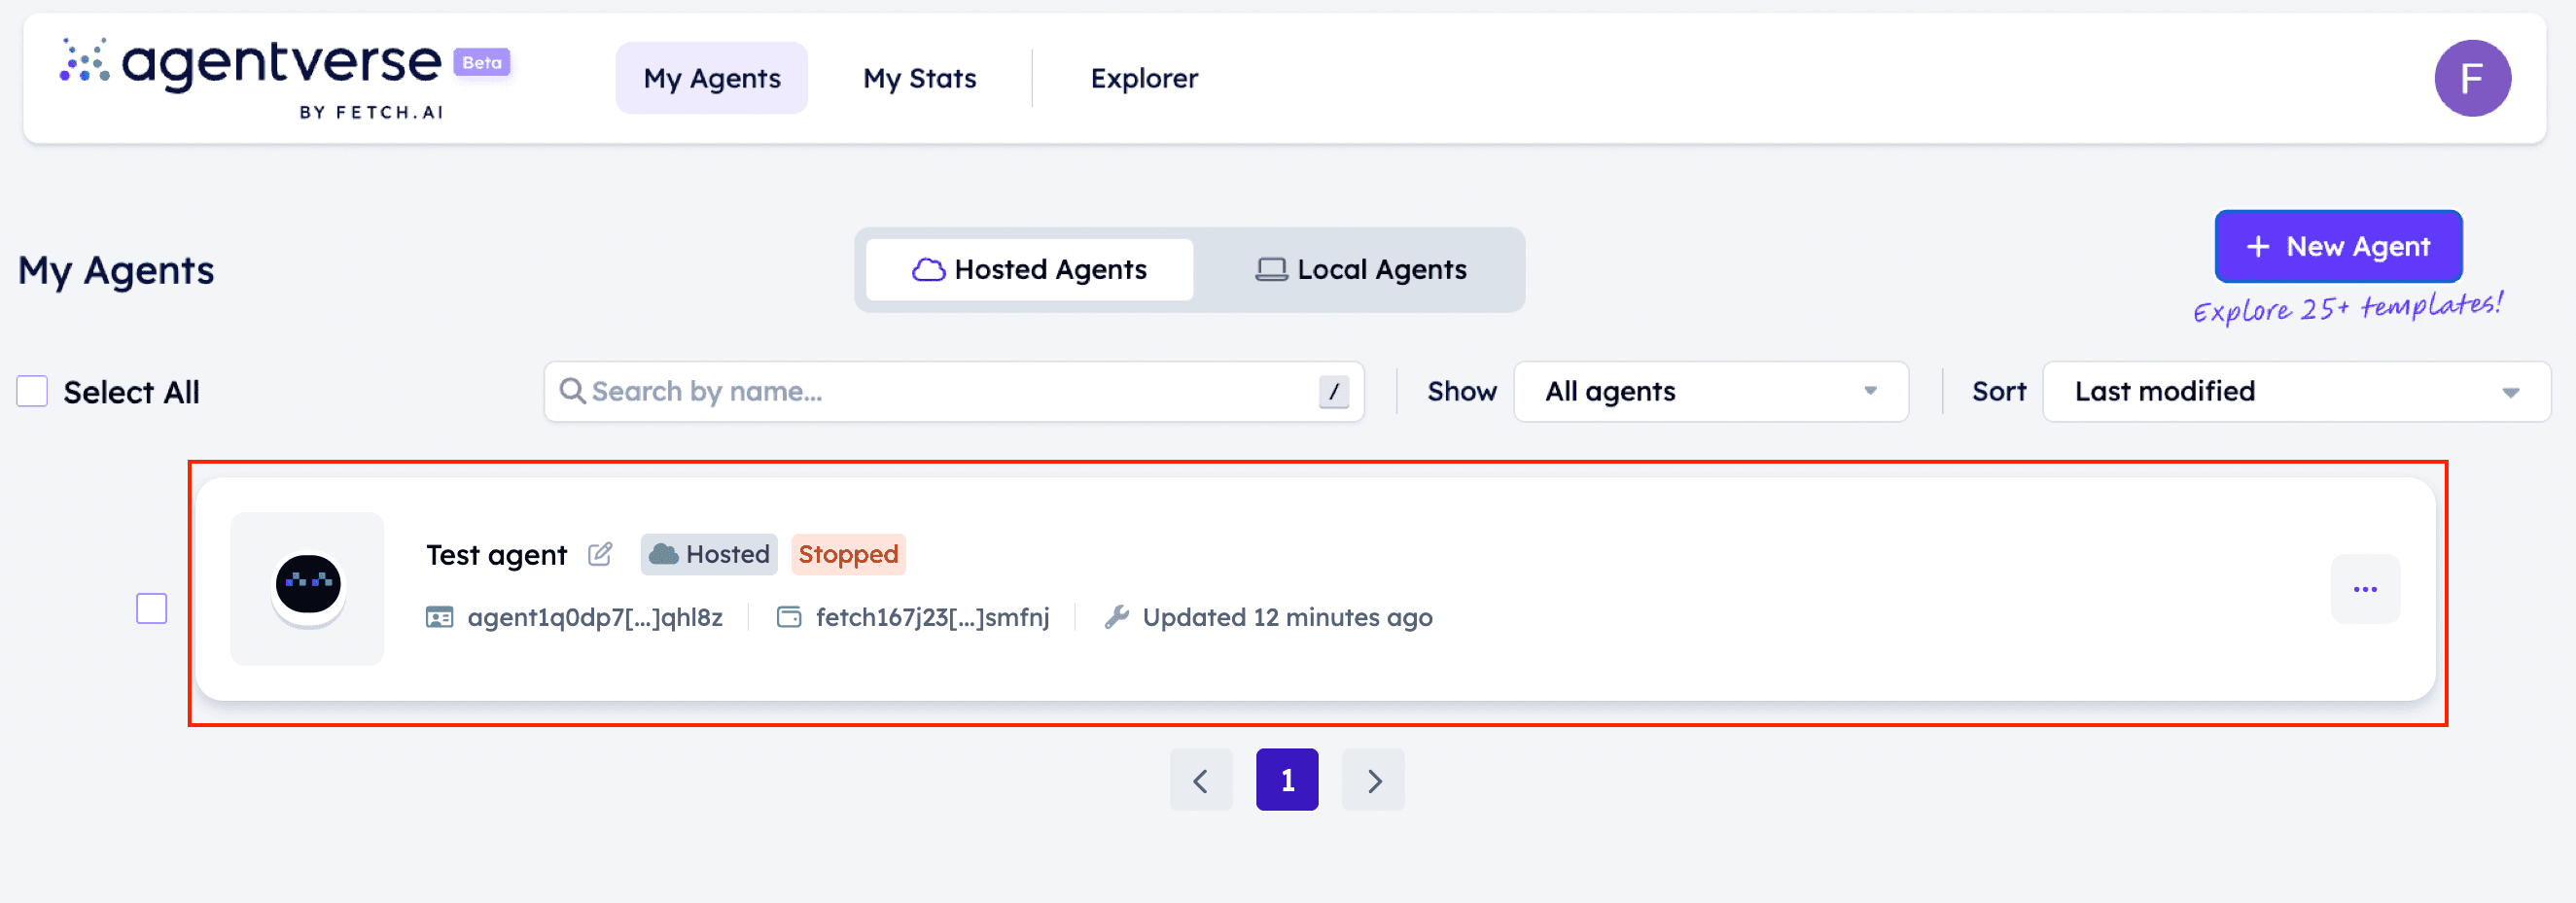Go to next page arrow

tap(1373, 780)
